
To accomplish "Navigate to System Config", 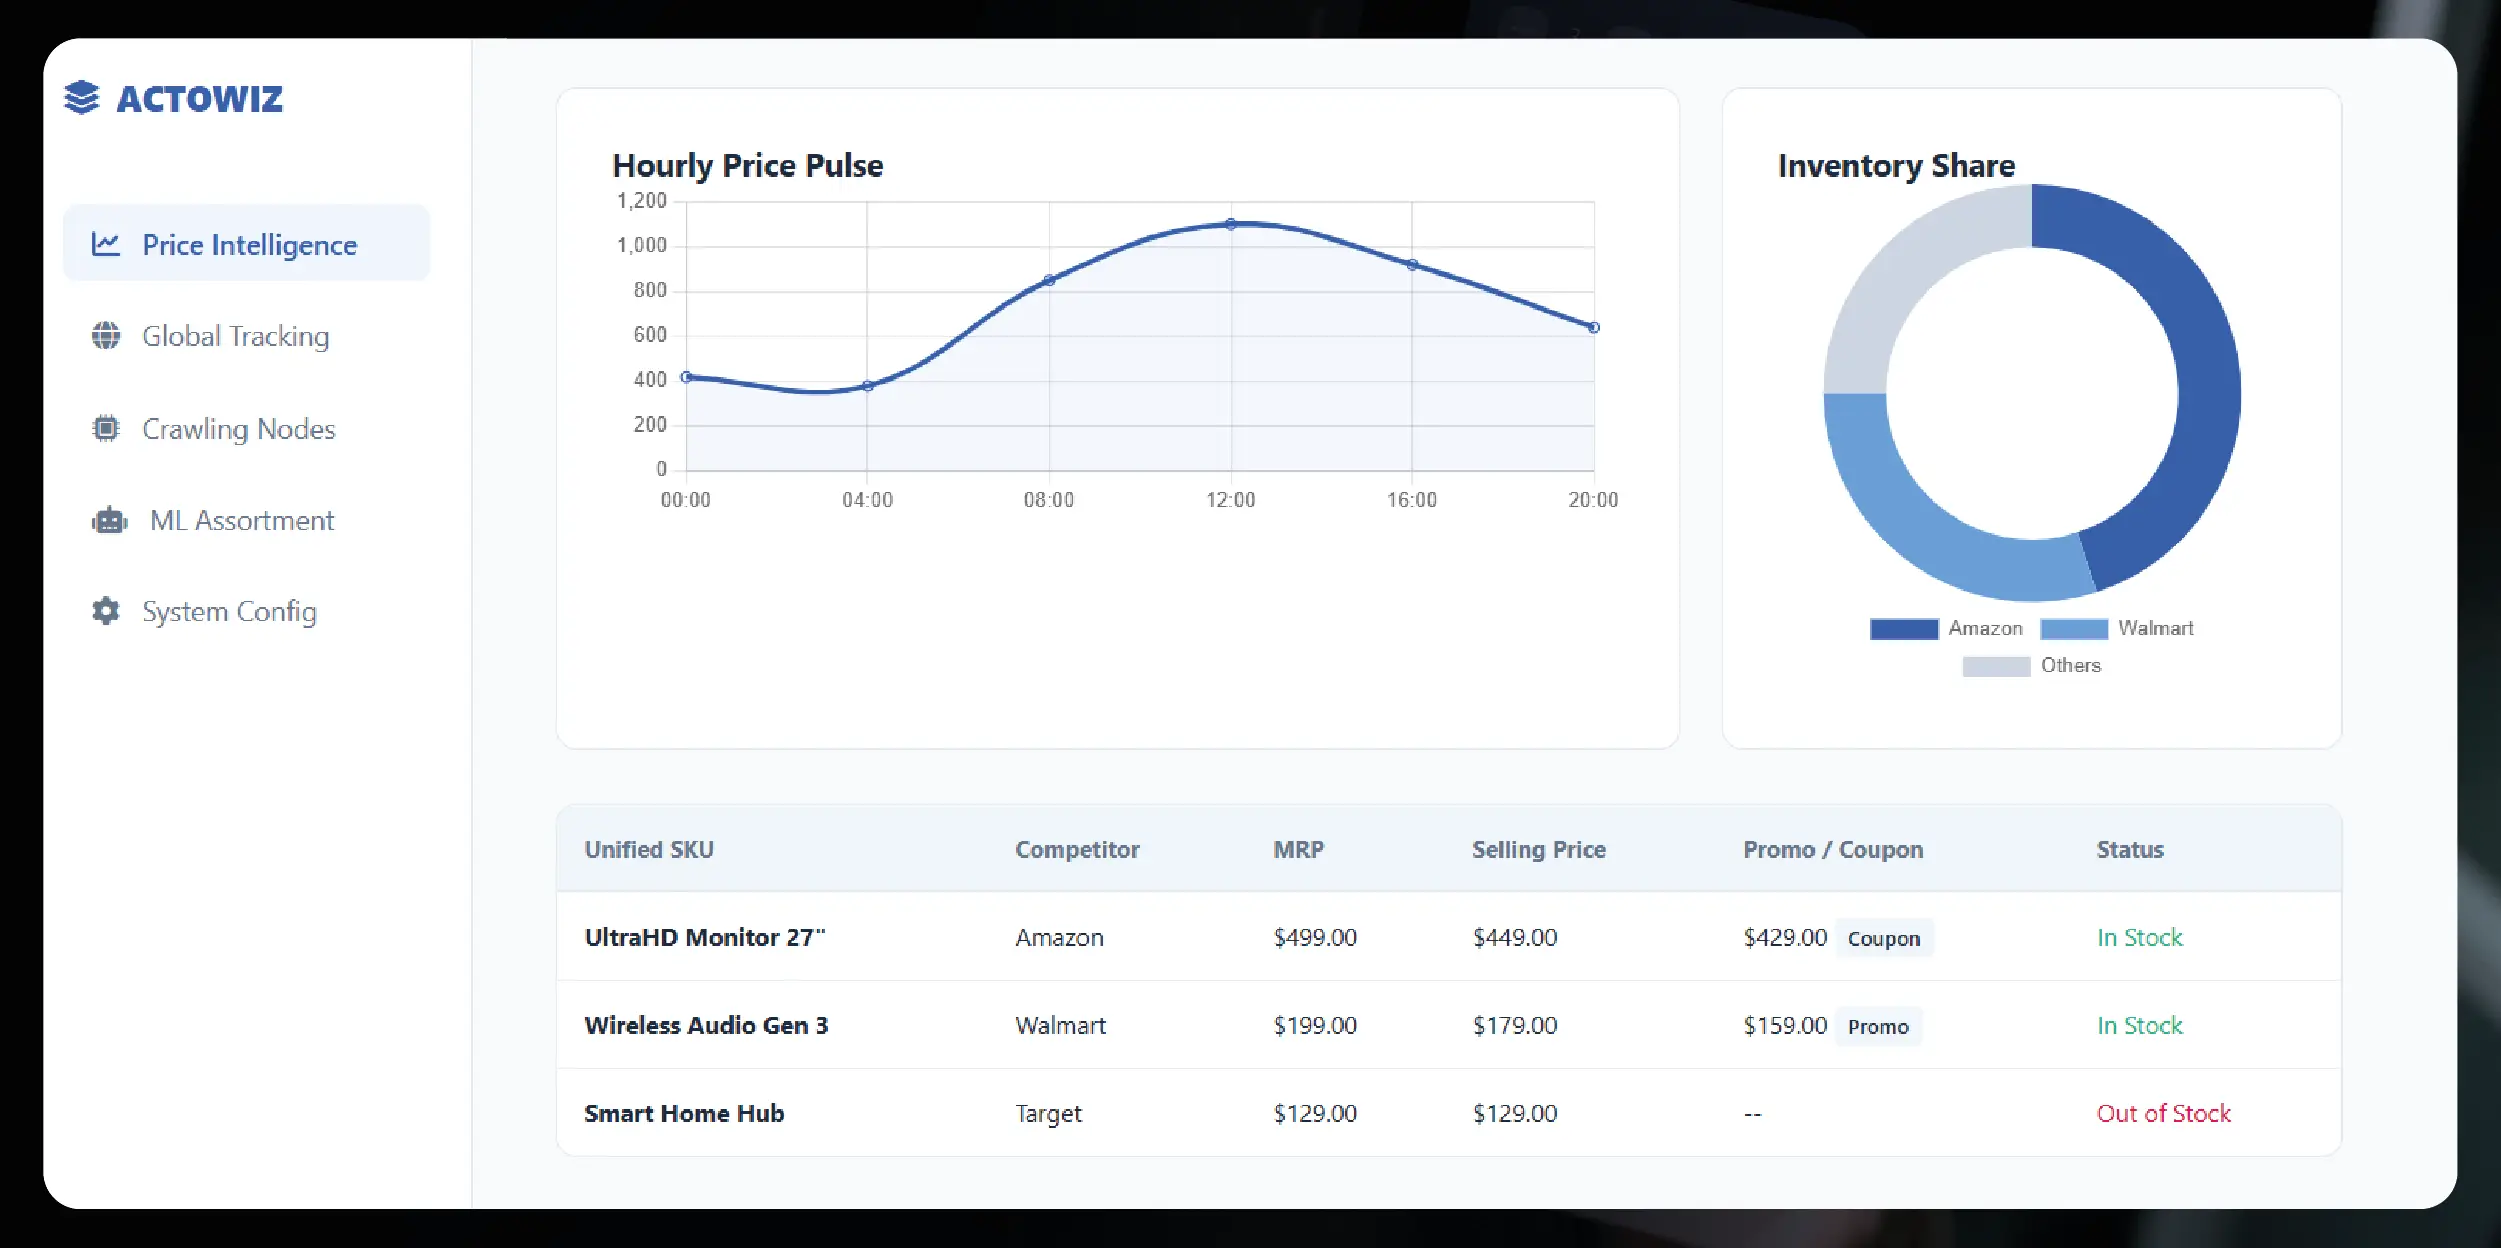I will point(229,611).
